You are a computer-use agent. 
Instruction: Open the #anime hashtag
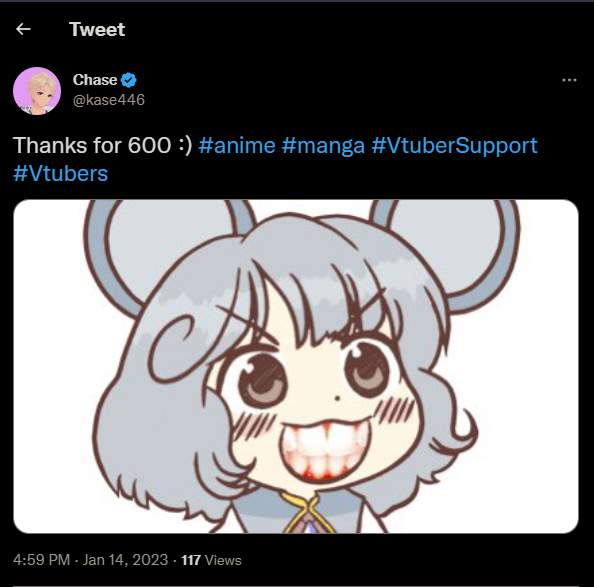coord(237,145)
